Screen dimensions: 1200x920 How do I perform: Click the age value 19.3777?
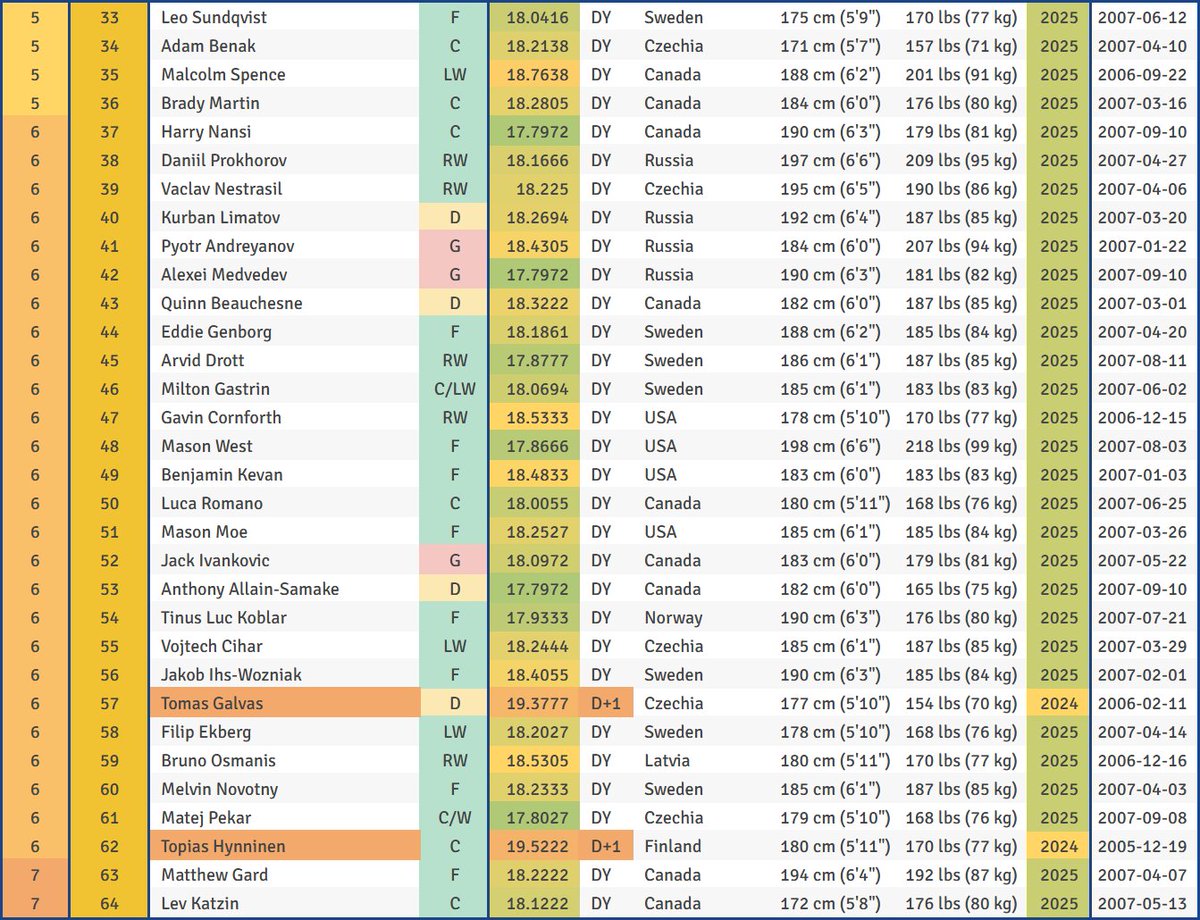[537, 704]
